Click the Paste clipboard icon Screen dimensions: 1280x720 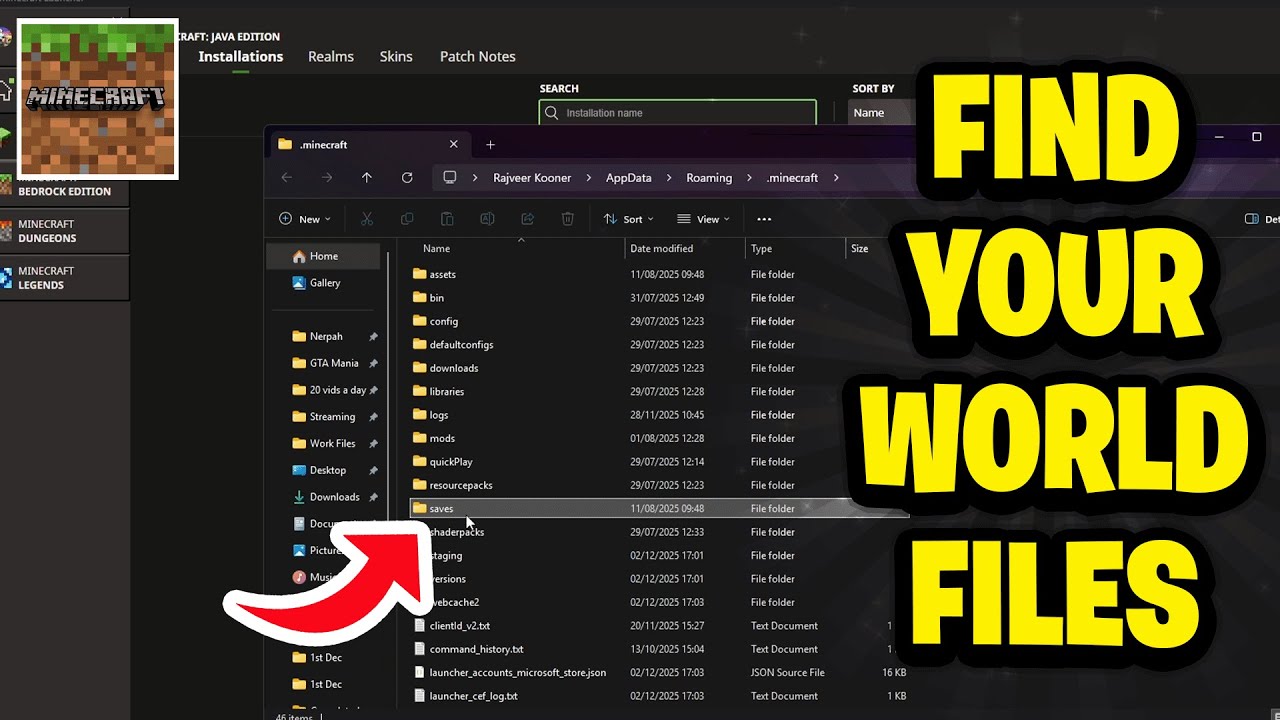(447, 219)
